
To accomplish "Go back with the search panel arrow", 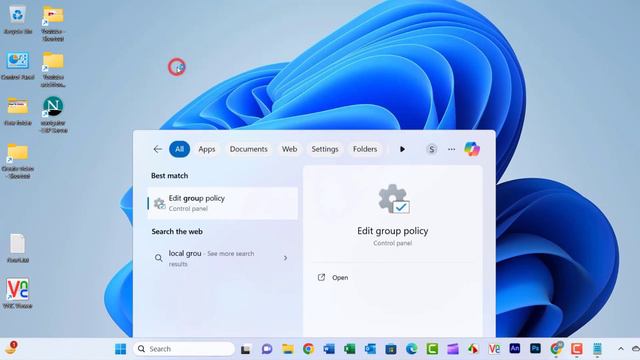I will click(158, 149).
